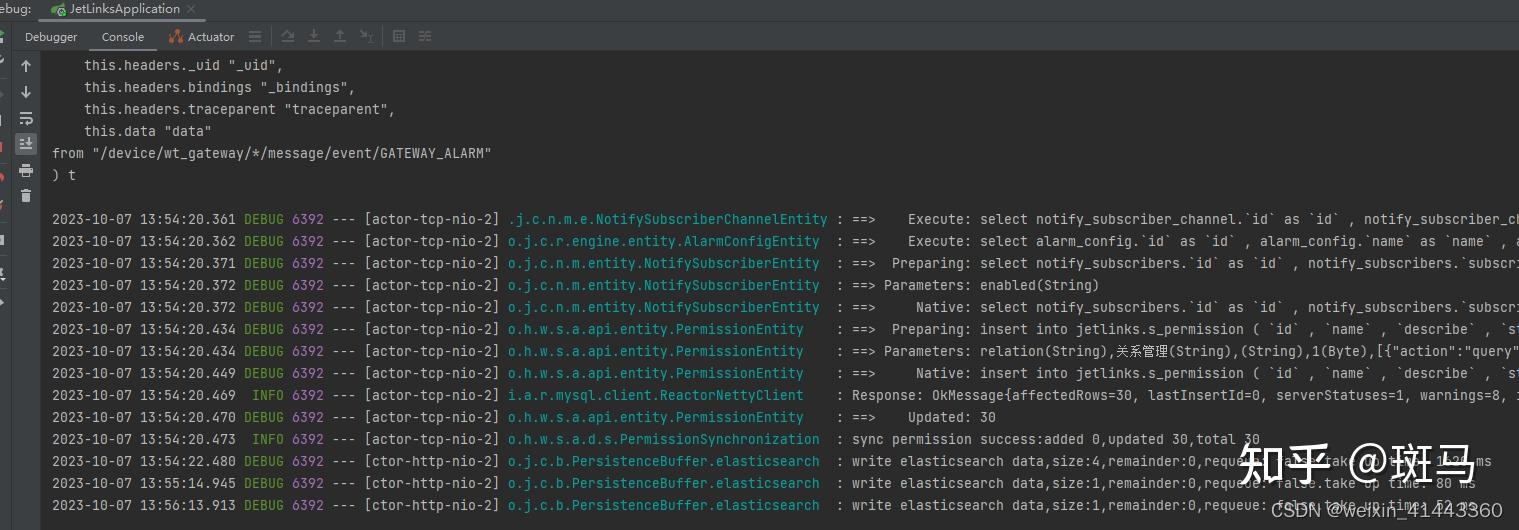Image resolution: width=1519 pixels, height=530 pixels.
Task: Click the Run to Cursor icon
Action: click(x=367, y=36)
